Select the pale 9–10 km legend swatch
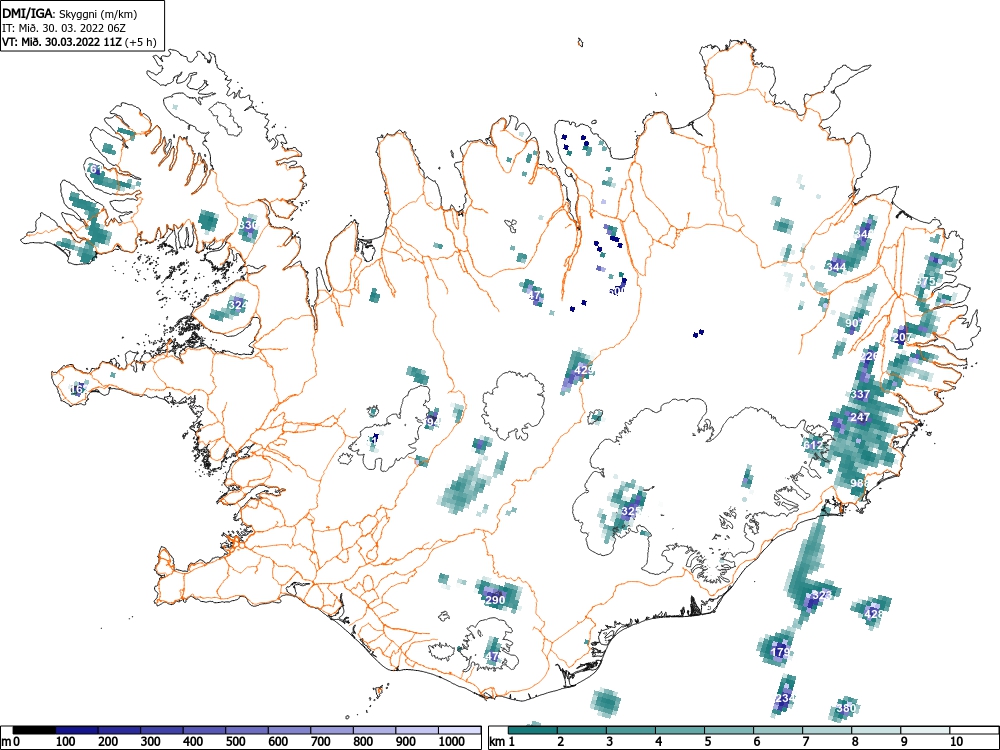This screenshot has height=750, width=1000. pos(925,730)
